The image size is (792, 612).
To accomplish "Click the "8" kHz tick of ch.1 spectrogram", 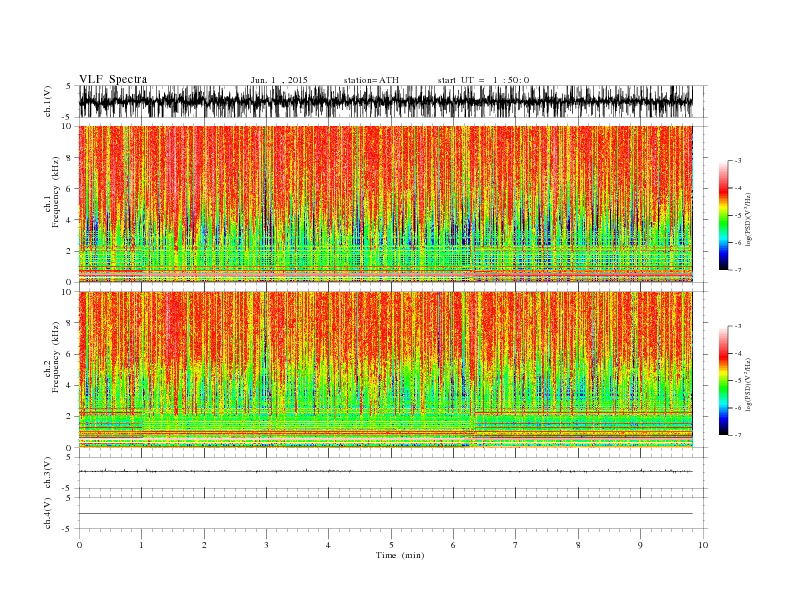I will 69,158.
